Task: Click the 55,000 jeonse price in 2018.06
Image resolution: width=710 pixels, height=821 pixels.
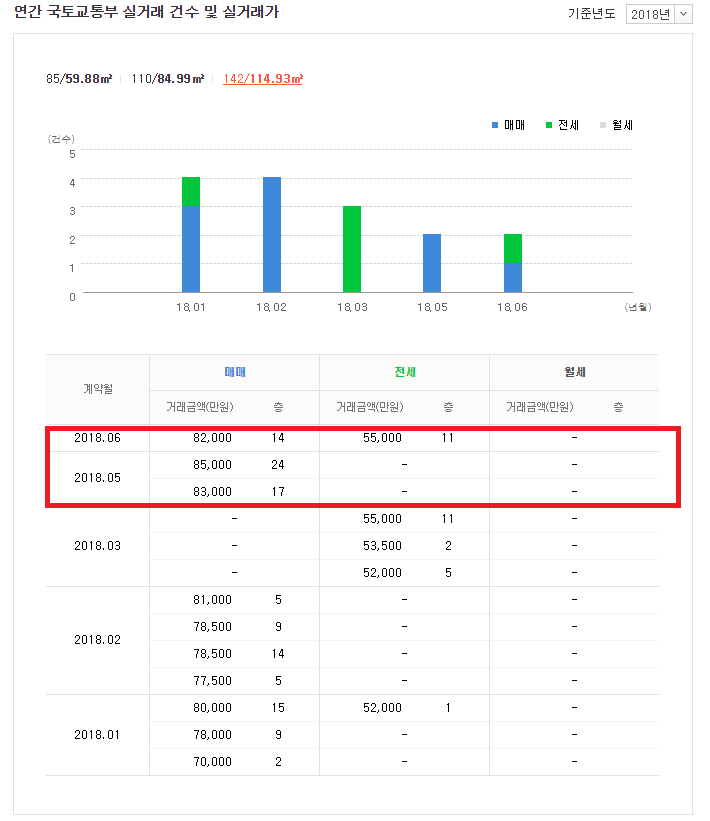Action: [x=382, y=438]
